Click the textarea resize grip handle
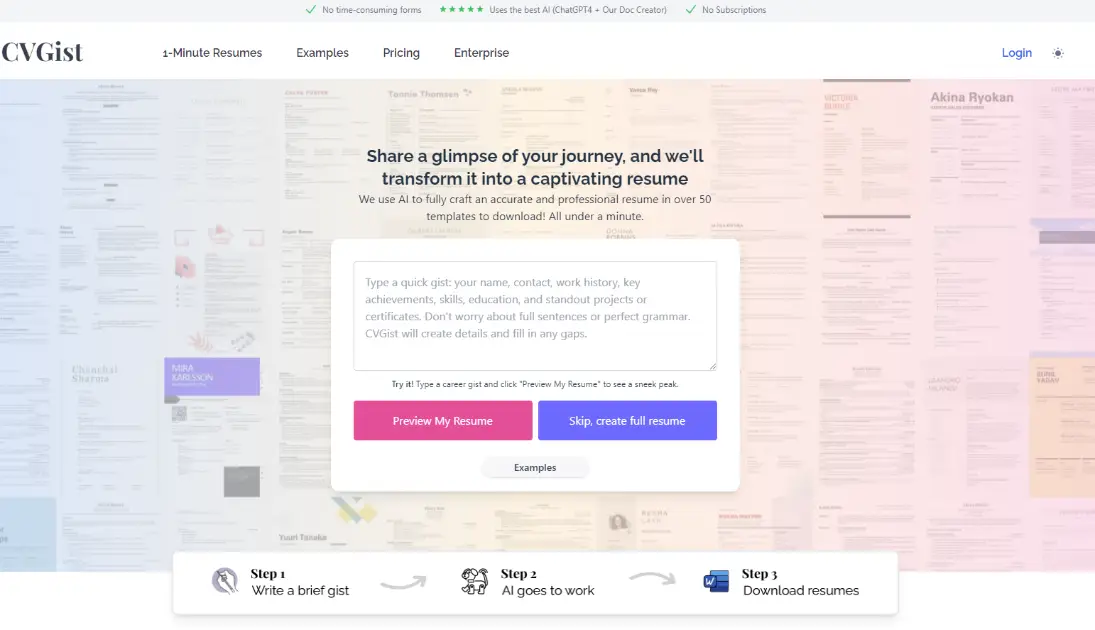Image resolution: width=1095 pixels, height=630 pixels. 712,366
